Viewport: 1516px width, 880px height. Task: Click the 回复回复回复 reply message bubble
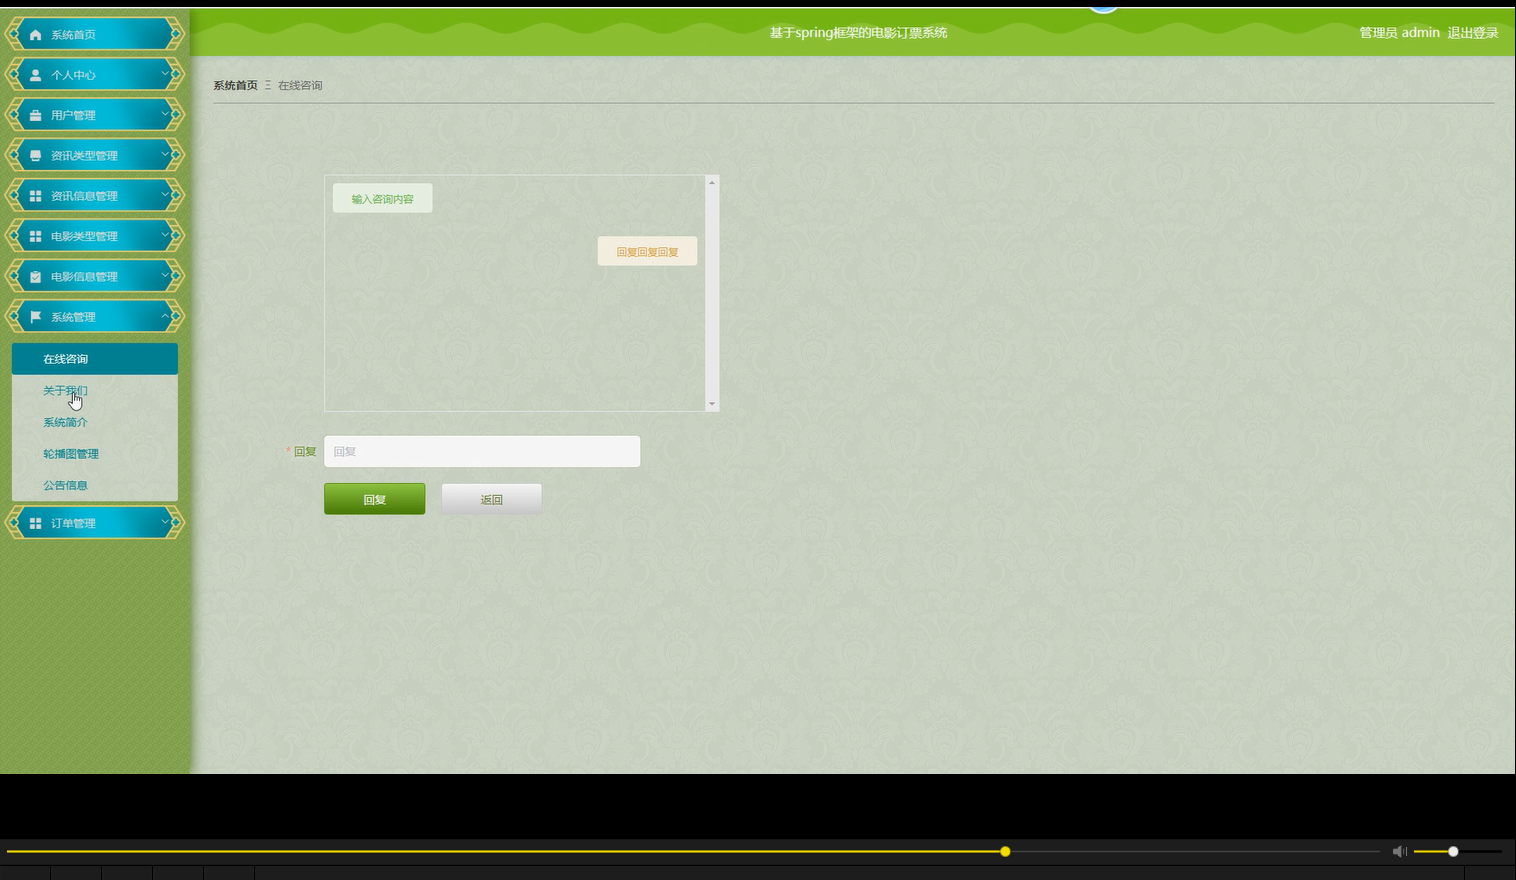coord(647,251)
